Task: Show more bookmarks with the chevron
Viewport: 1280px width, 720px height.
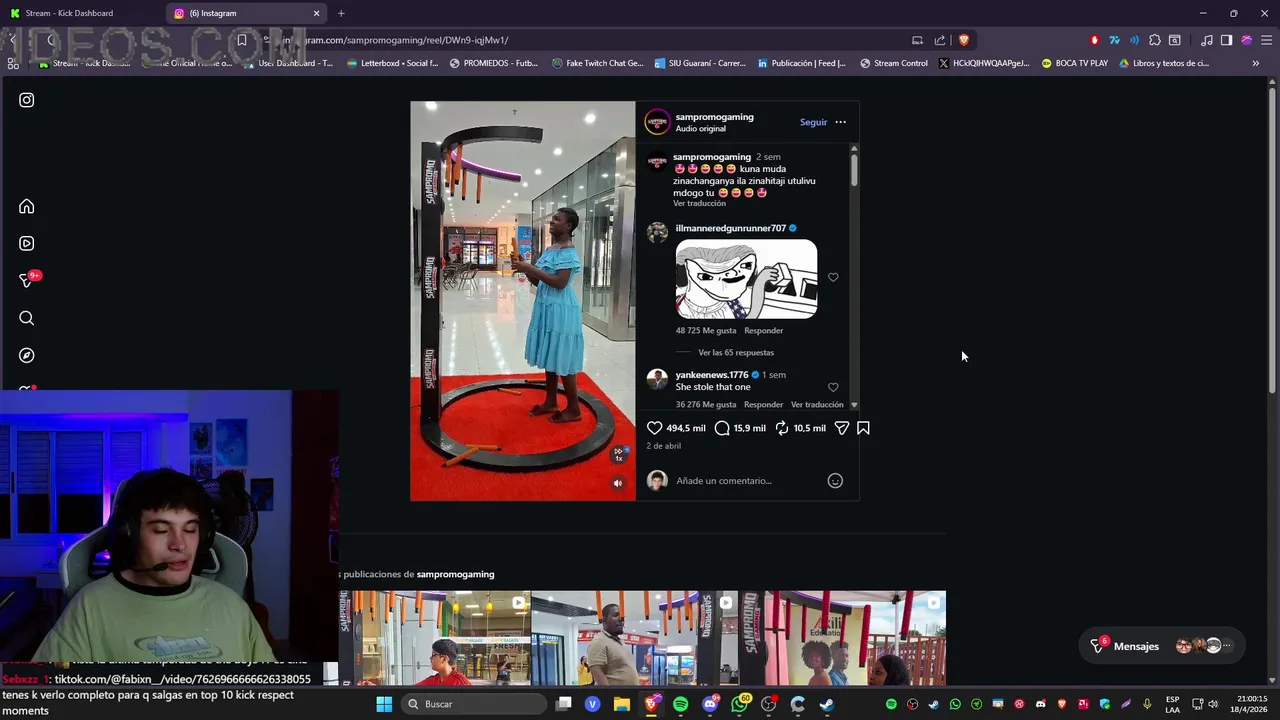Action: [1255, 63]
